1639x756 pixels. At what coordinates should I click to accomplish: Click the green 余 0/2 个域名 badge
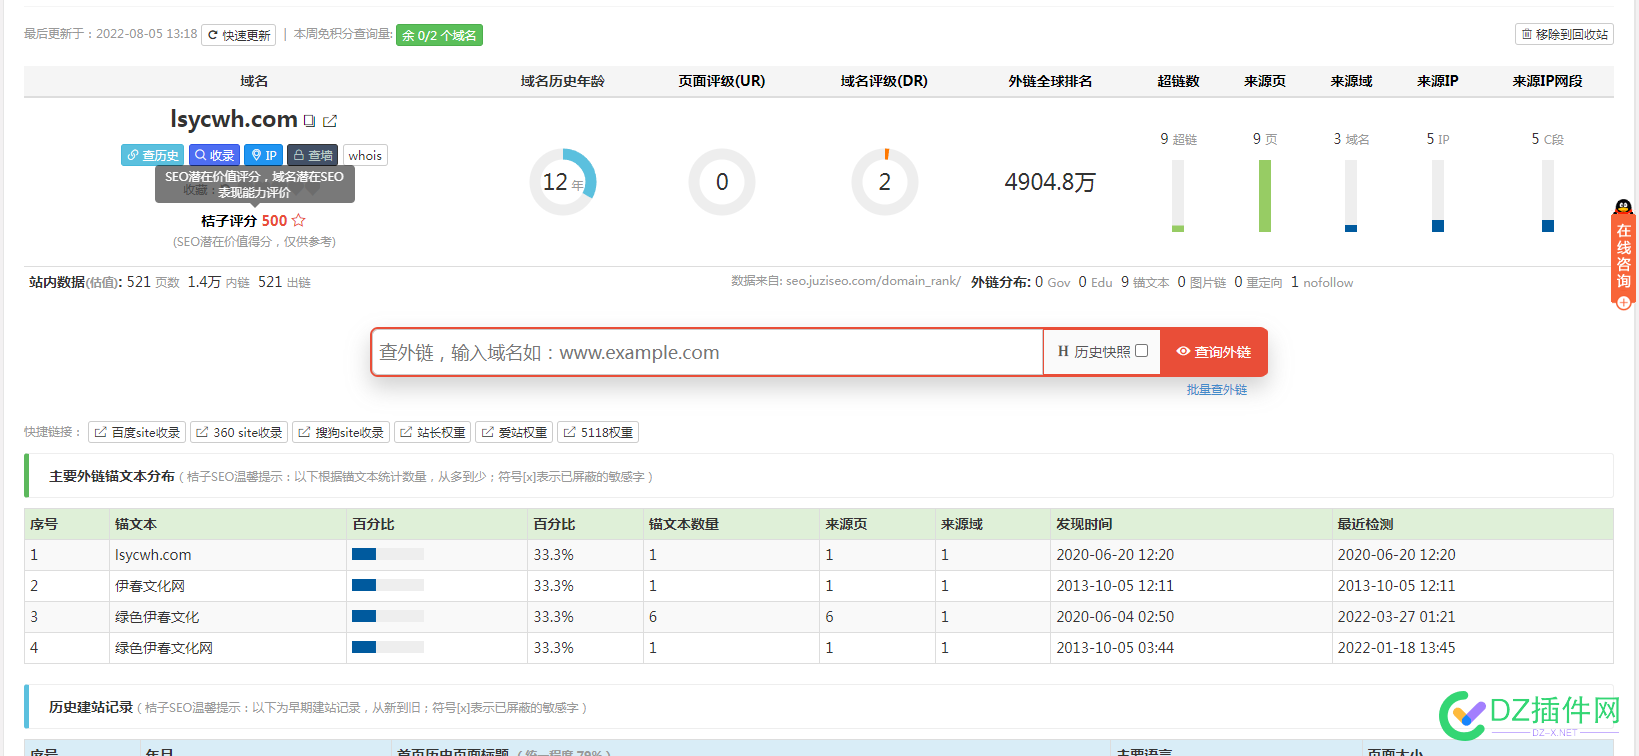point(439,35)
